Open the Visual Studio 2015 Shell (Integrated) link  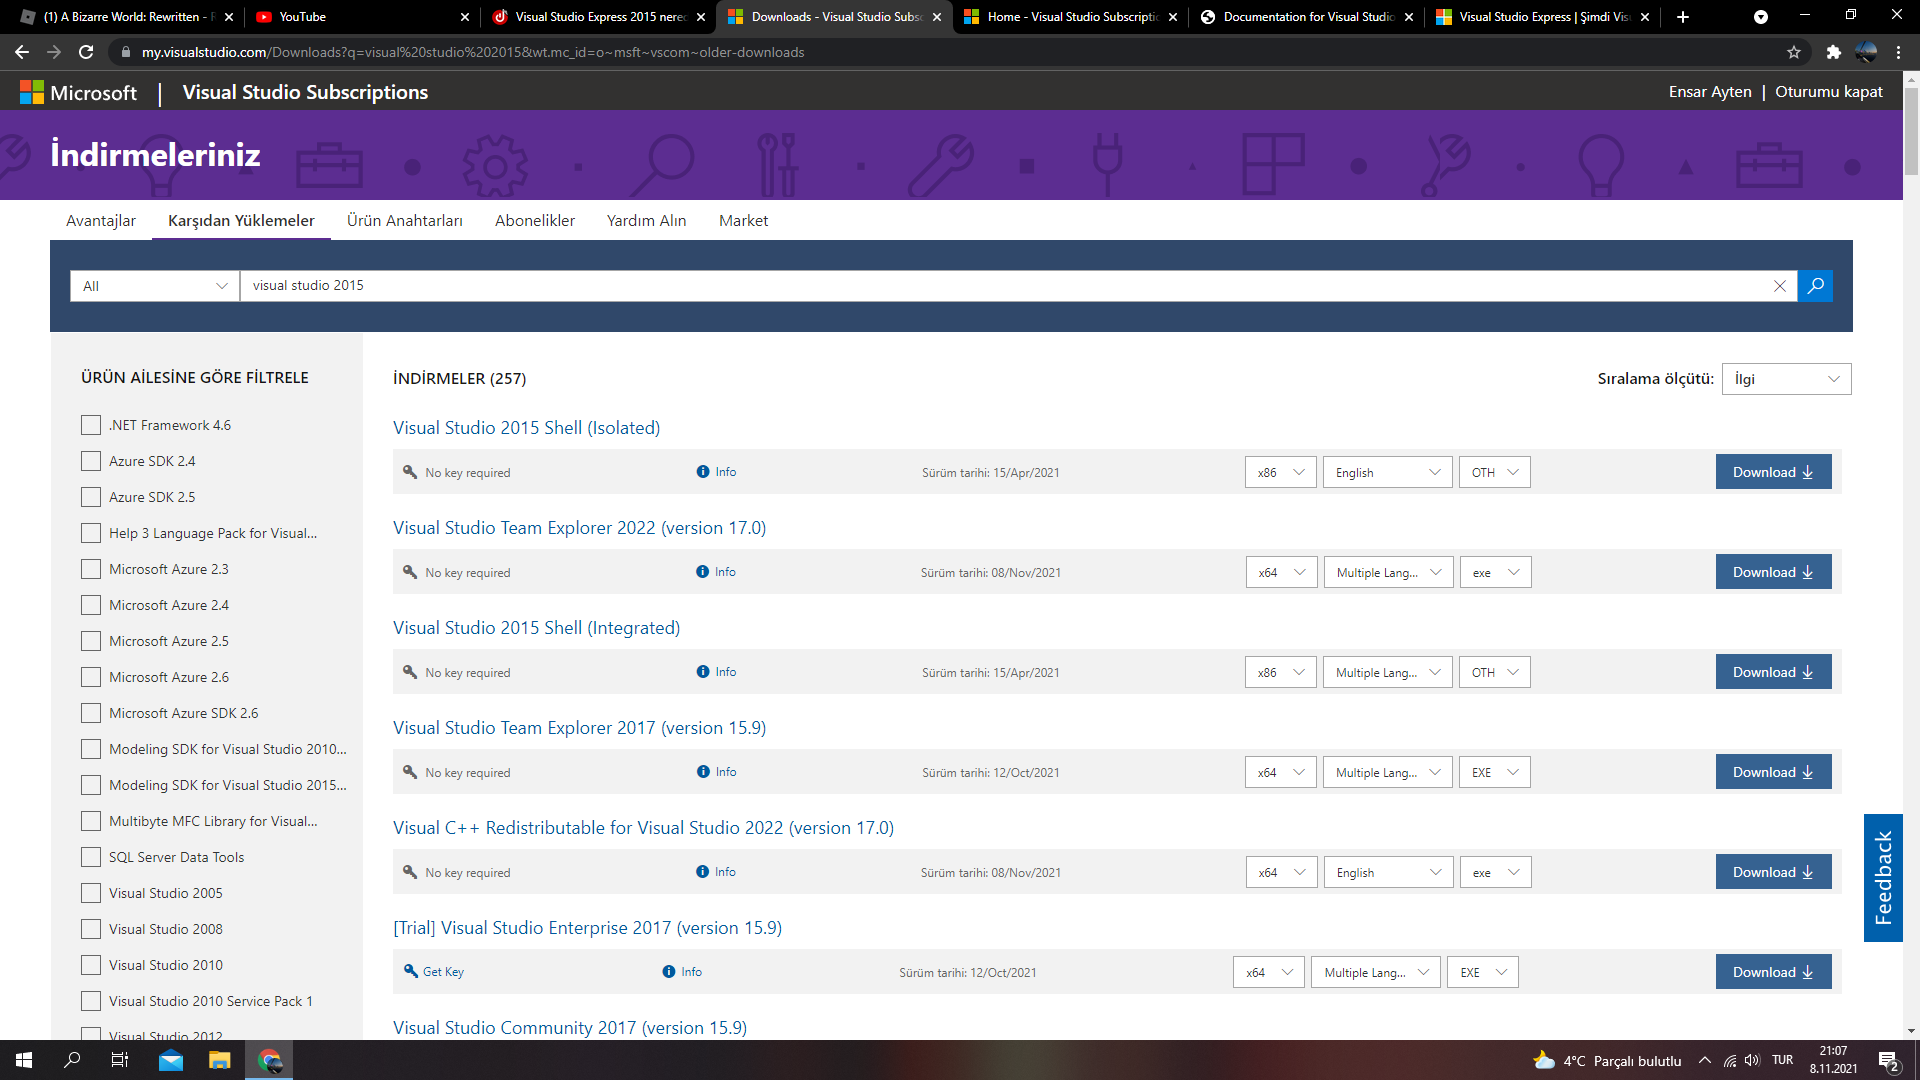(536, 628)
